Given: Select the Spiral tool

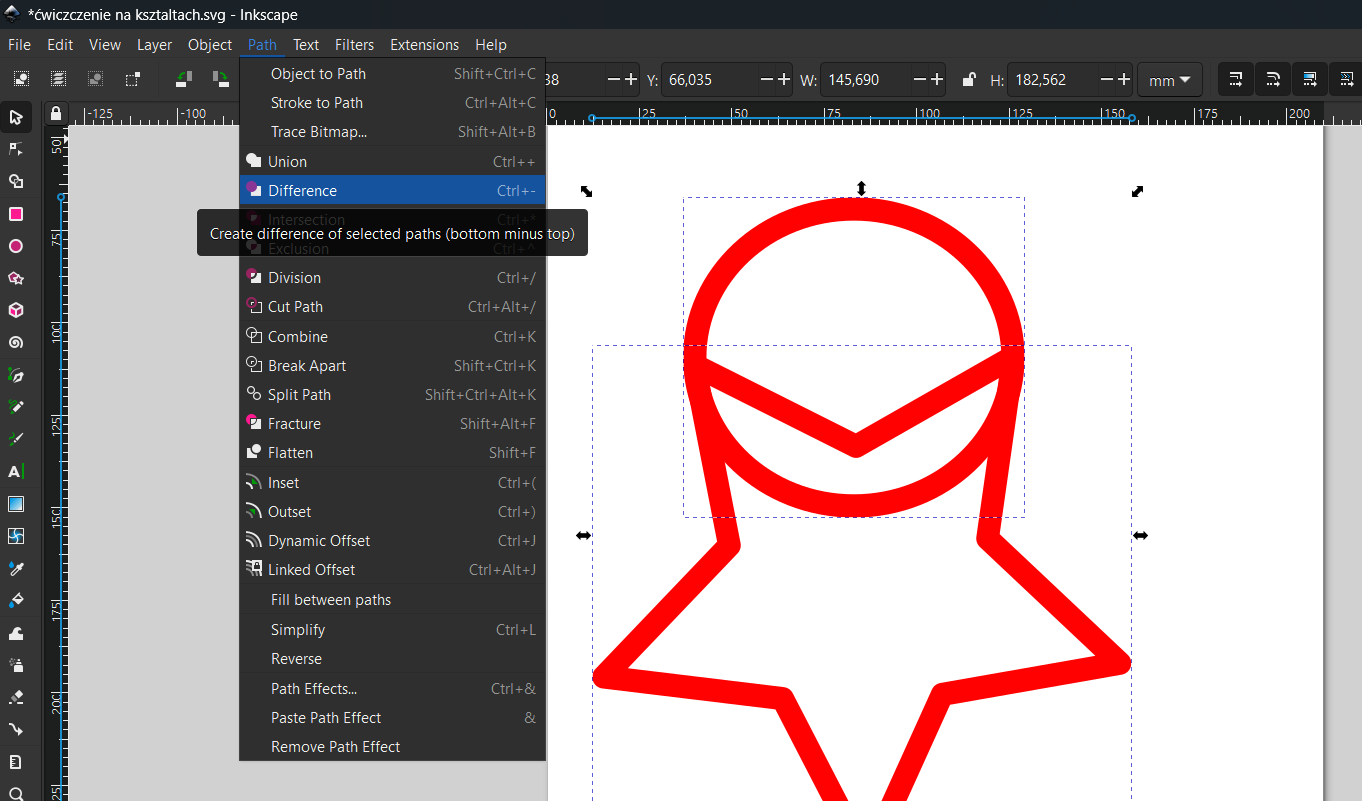Looking at the screenshot, I should click(x=16, y=342).
